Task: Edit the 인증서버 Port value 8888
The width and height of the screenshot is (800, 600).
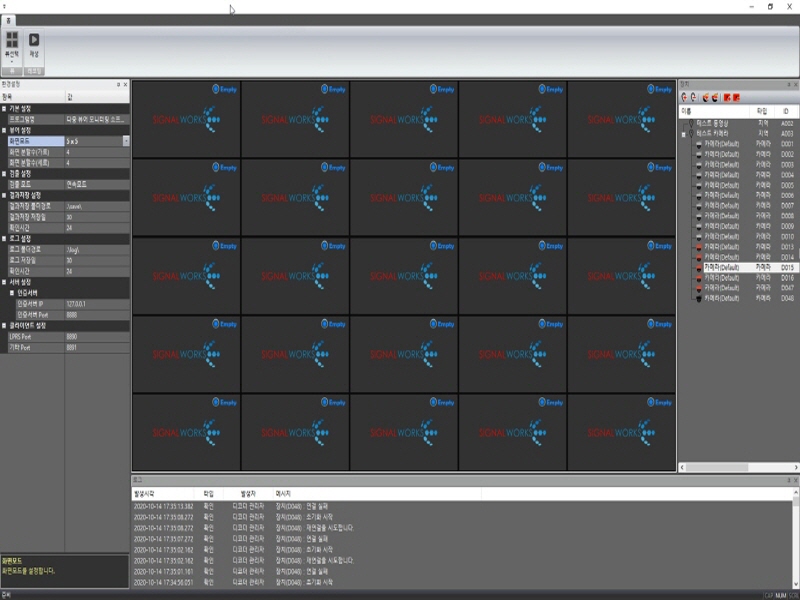Action: [97, 315]
